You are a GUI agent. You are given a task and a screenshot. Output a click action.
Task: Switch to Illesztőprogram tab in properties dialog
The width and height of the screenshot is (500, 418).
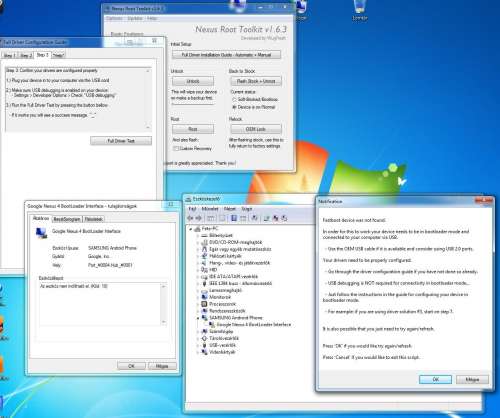pos(67,219)
